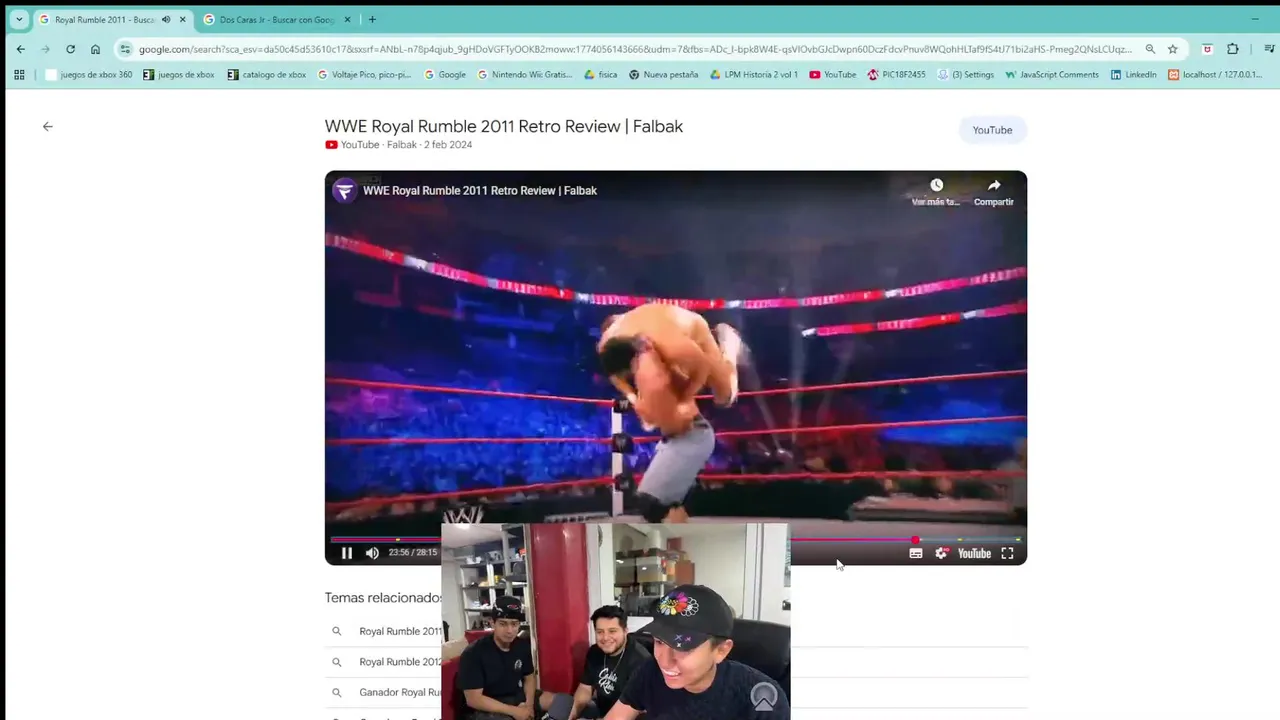Click browser back button

click(x=21, y=49)
